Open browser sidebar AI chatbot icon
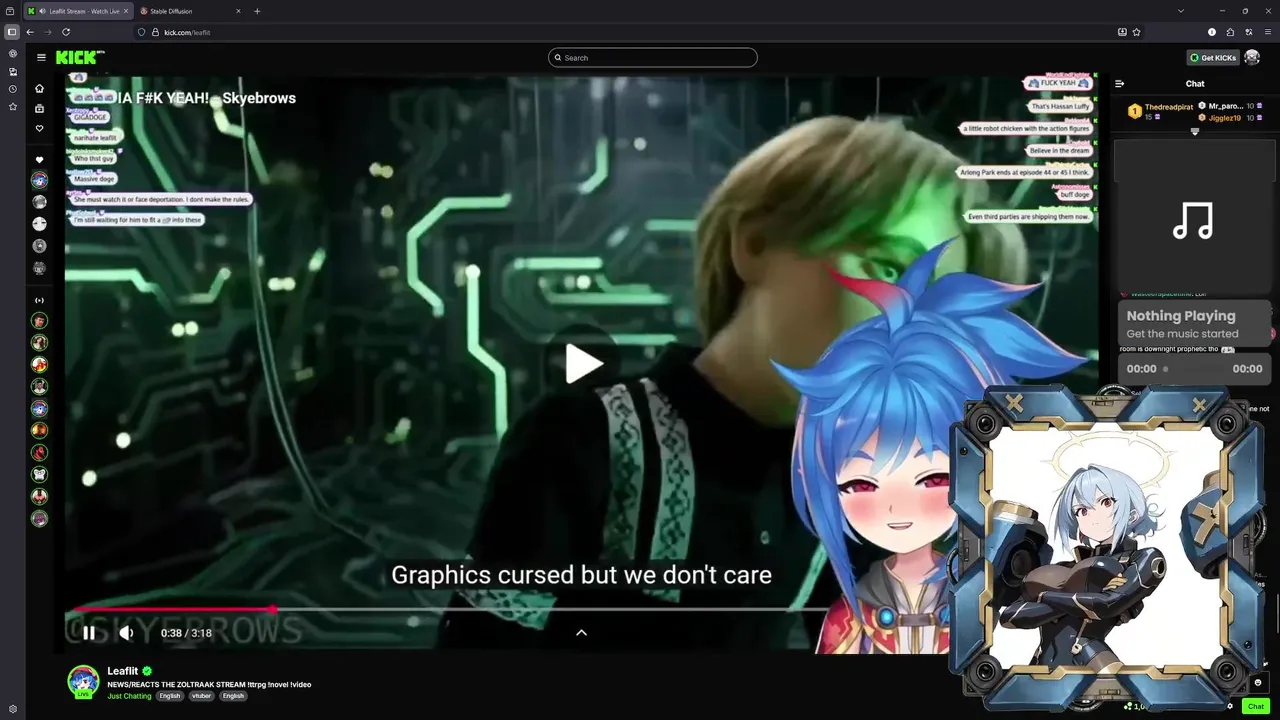Image resolution: width=1280 pixels, height=720 pixels. (x=12, y=53)
